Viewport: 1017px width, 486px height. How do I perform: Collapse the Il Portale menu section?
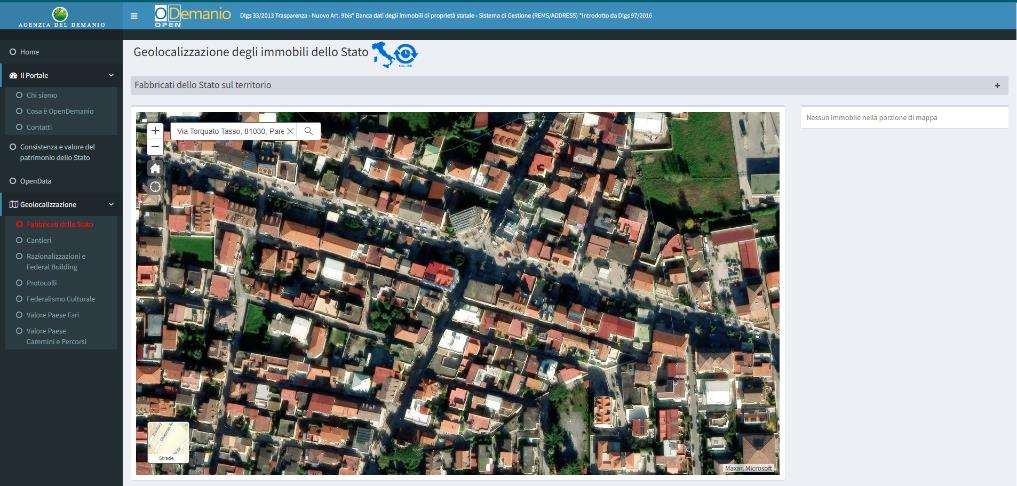click(111, 75)
